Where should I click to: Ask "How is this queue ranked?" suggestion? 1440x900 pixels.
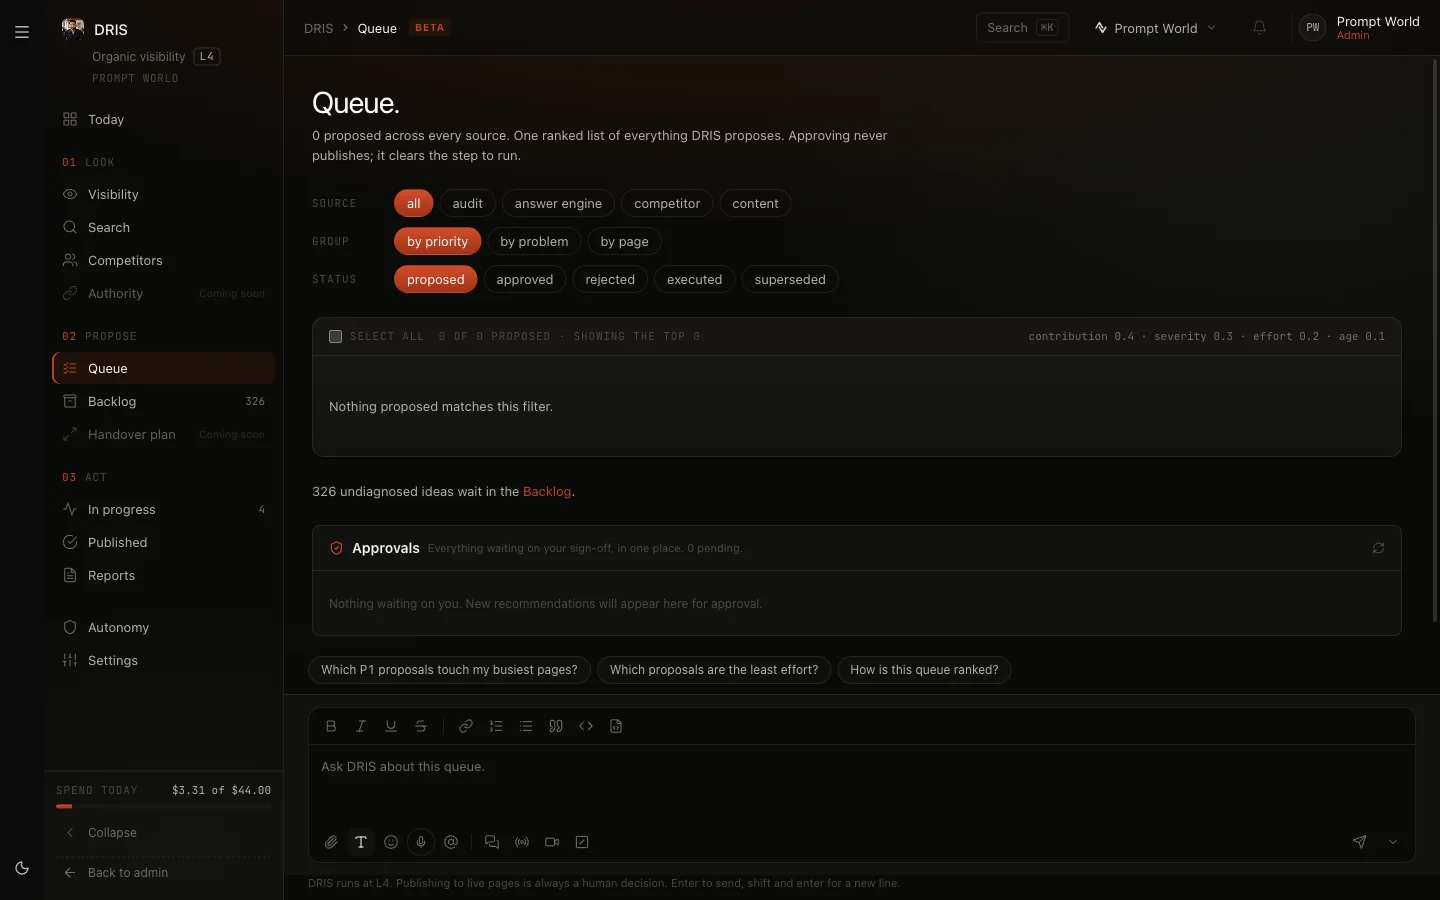tap(924, 670)
